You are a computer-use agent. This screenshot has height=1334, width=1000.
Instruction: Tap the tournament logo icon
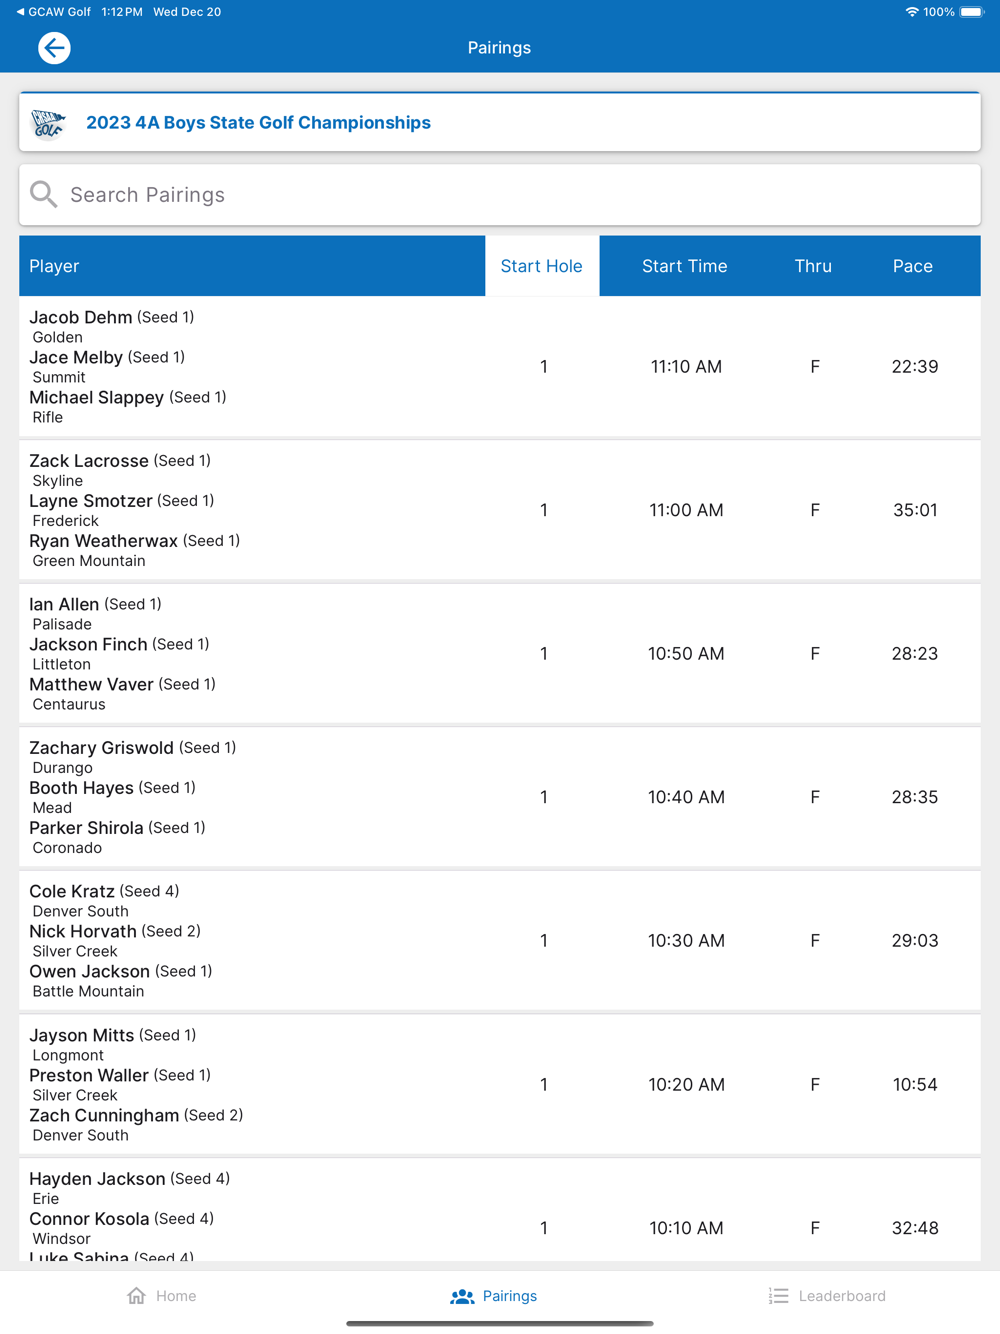pyautogui.click(x=48, y=123)
